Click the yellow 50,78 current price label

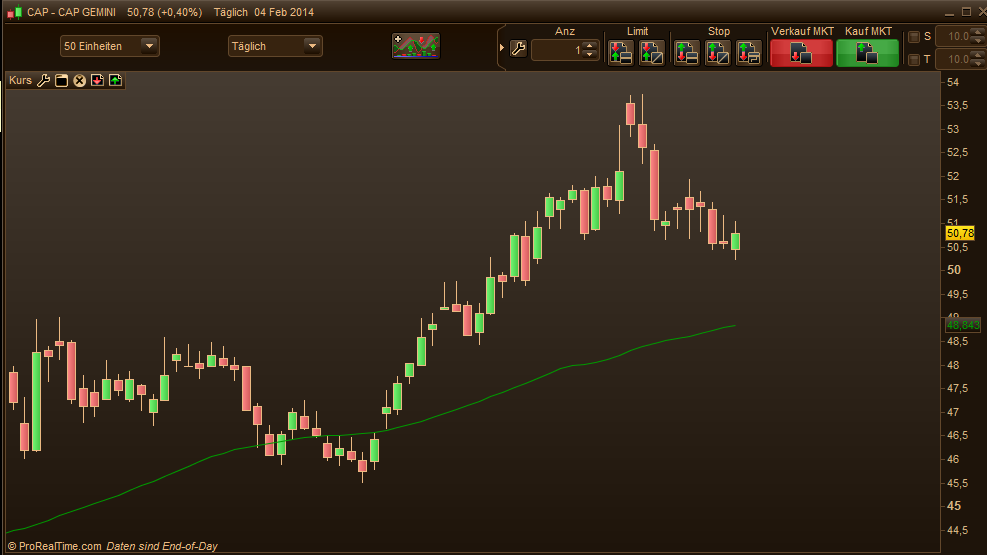tap(960, 233)
